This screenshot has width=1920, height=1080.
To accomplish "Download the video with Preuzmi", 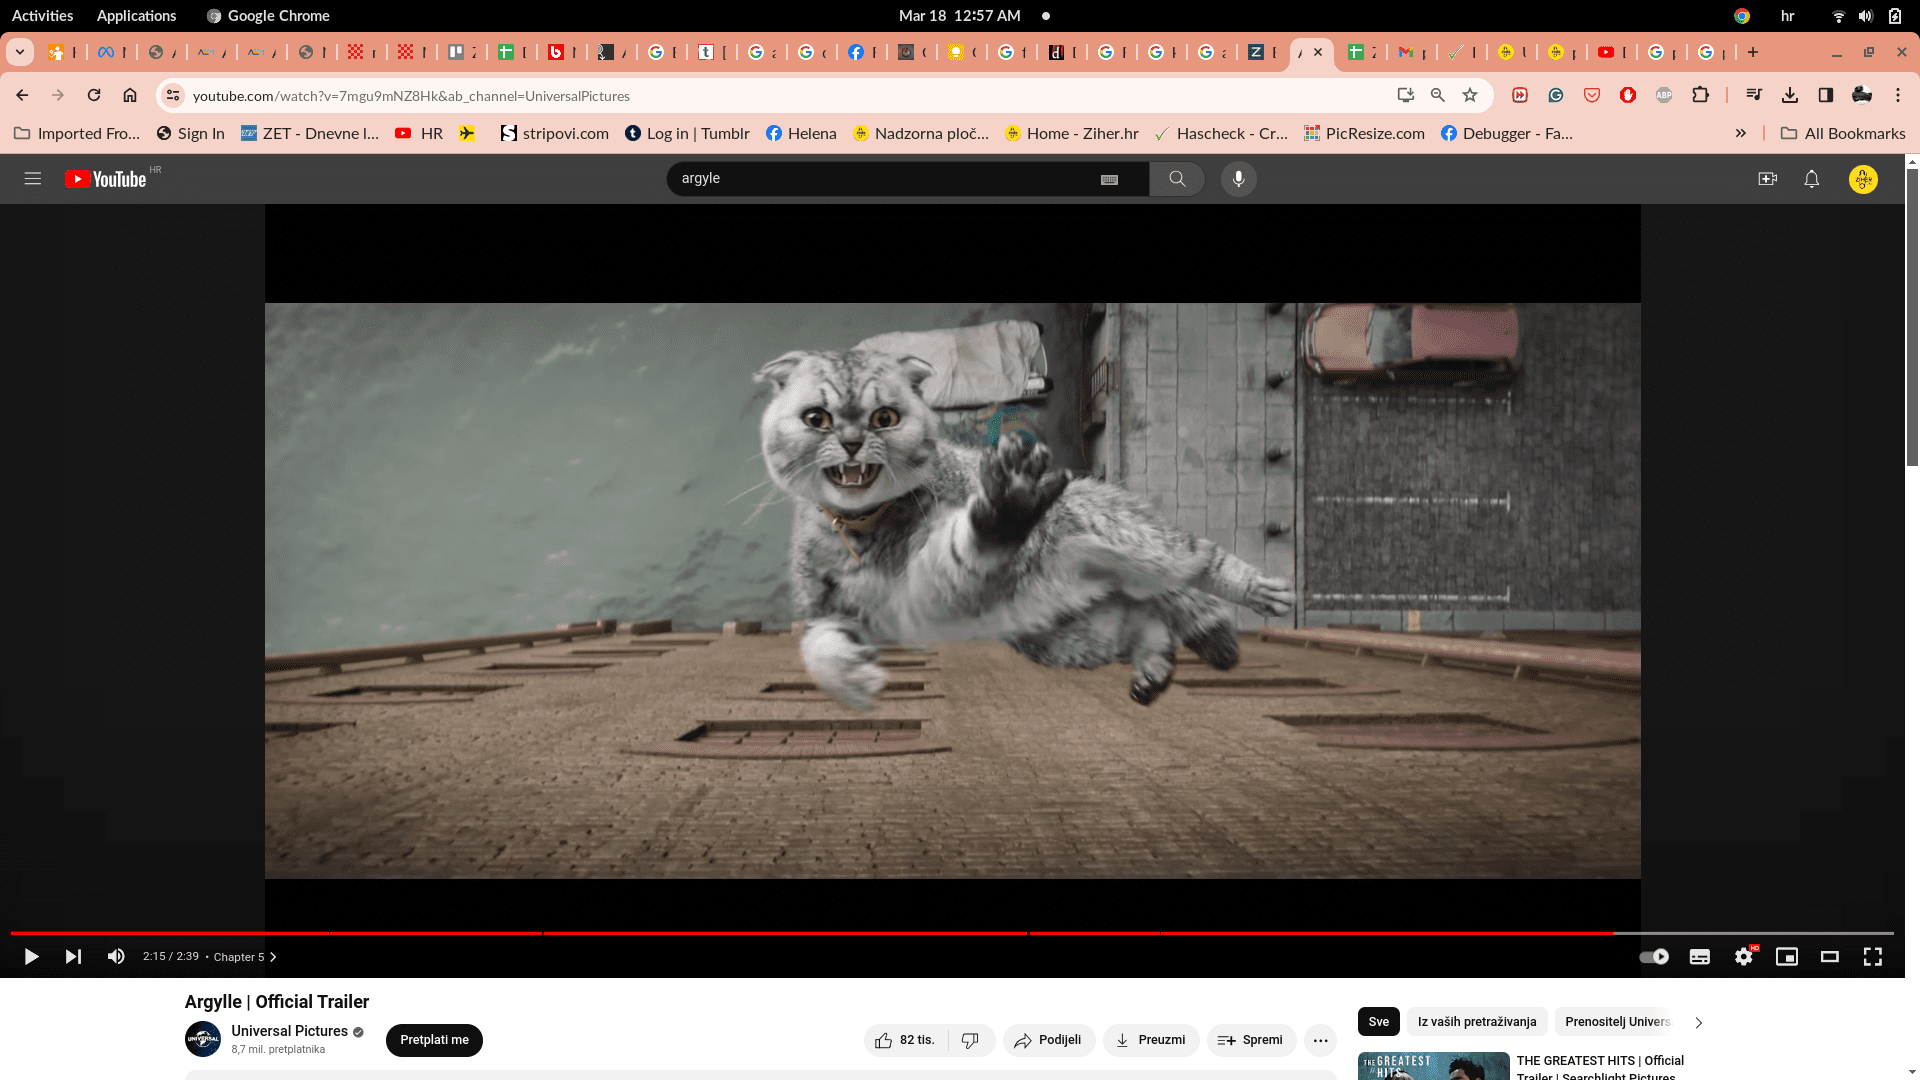I will [x=1151, y=1040].
